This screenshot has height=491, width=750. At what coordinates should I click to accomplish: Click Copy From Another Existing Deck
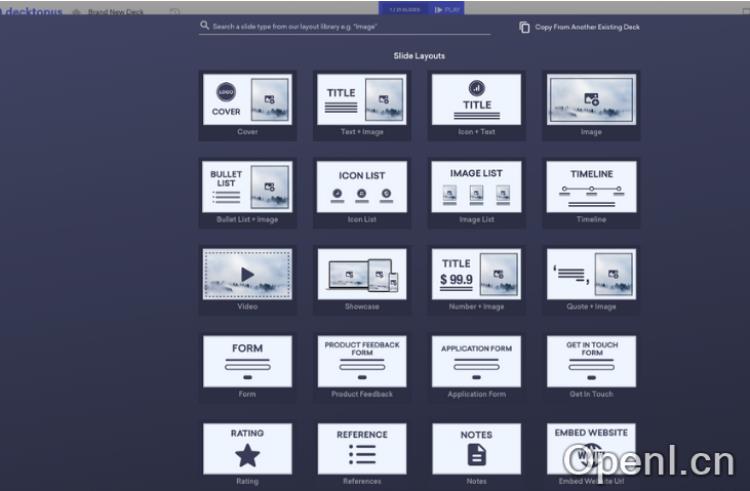(x=580, y=27)
